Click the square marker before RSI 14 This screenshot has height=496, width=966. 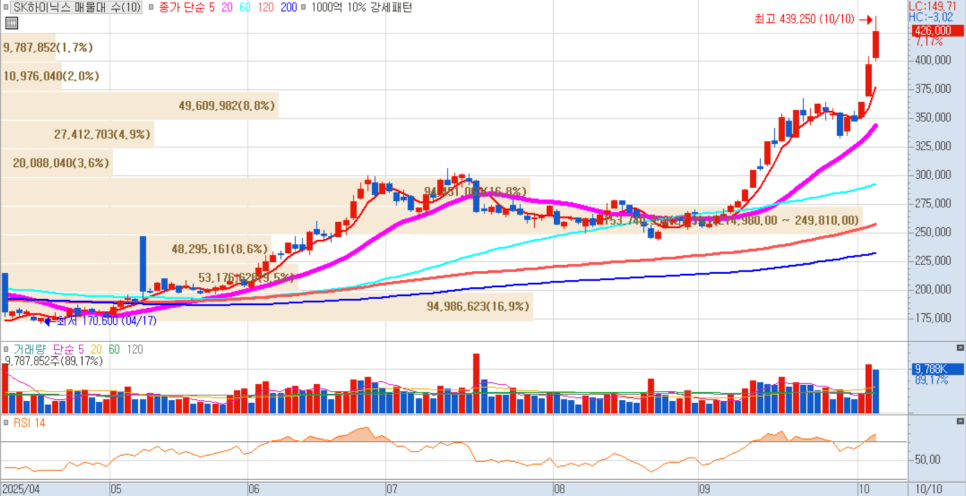pyautogui.click(x=6, y=423)
